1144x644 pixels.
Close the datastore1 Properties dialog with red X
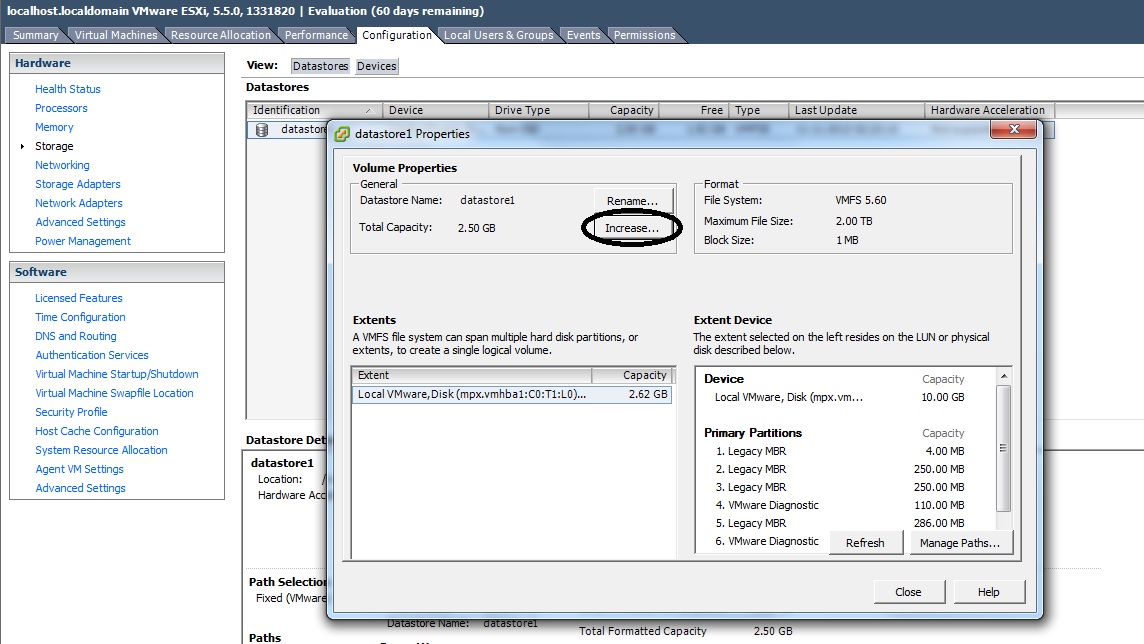pyautogui.click(x=1013, y=129)
